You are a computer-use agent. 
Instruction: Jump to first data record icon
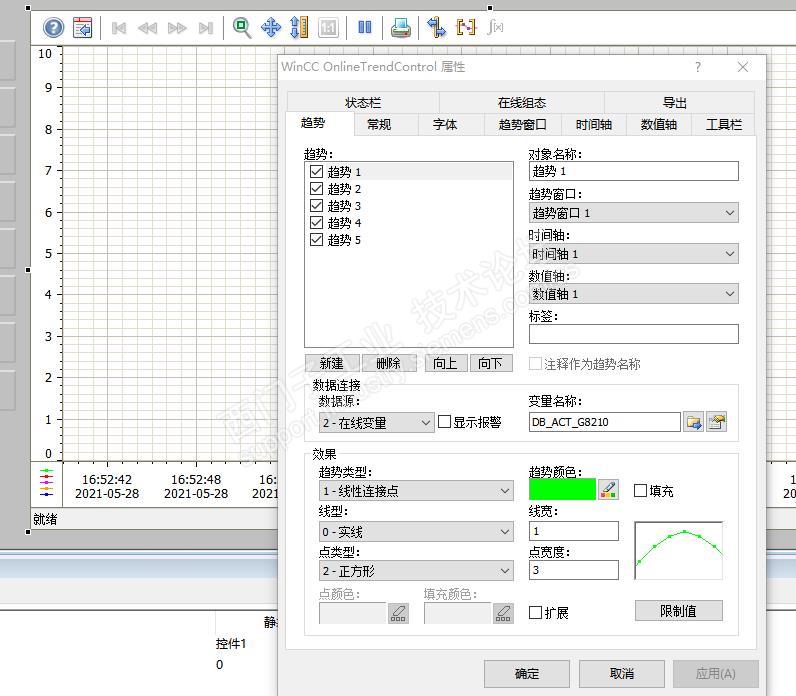[x=118, y=27]
